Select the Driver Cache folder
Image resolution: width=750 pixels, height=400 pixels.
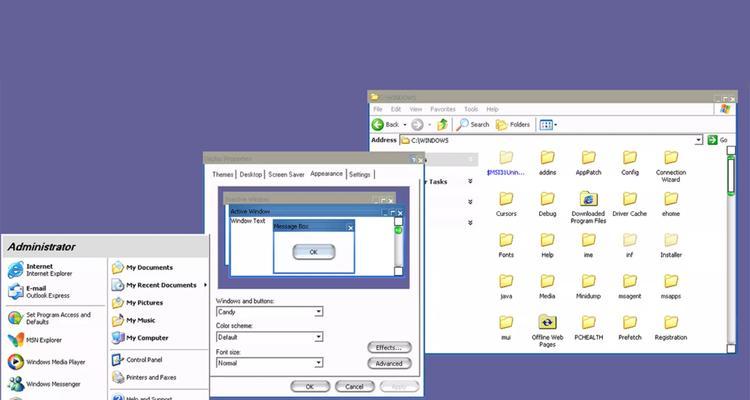(629, 204)
